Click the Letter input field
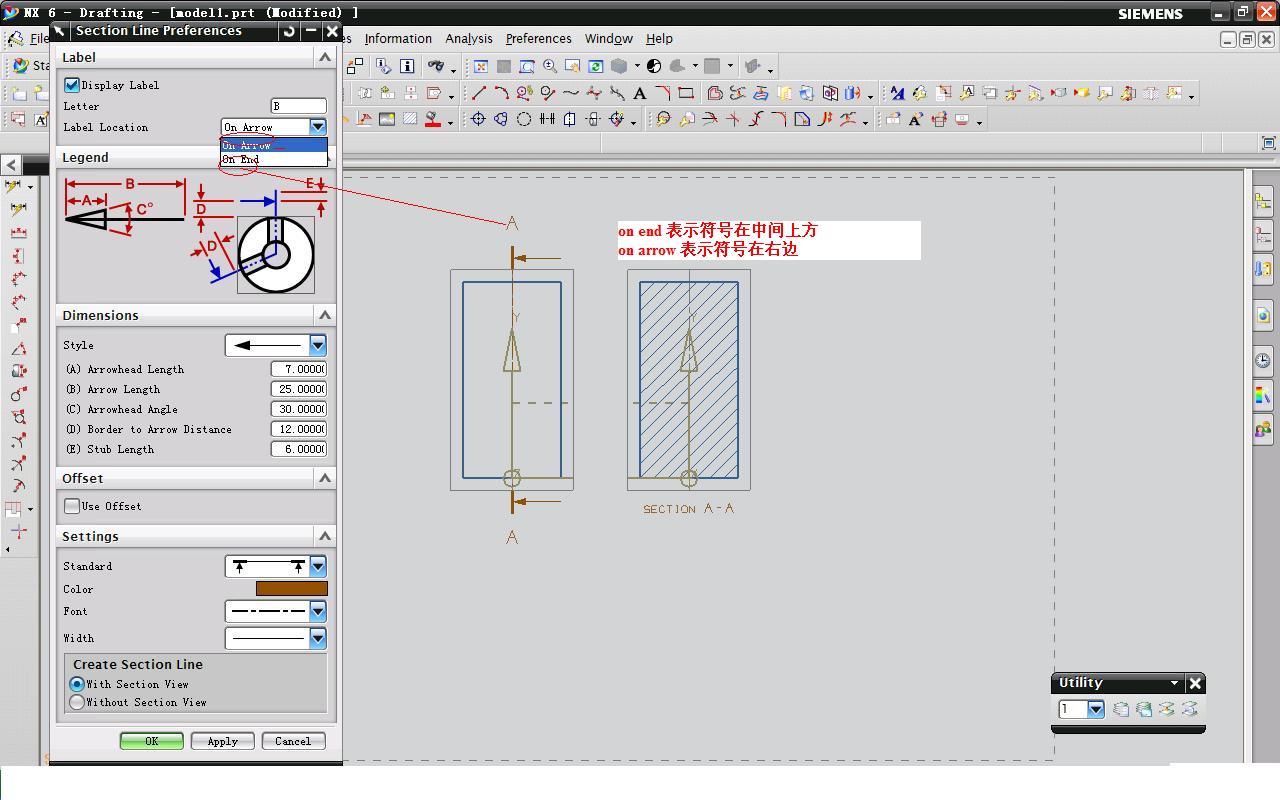The width and height of the screenshot is (1280, 800). pos(298,106)
